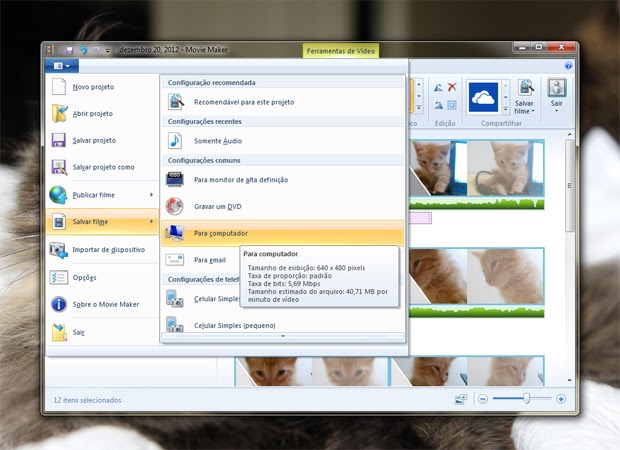This screenshot has height=450, width=620.
Task: Click the save list scroll-down arrow
Action: (283, 336)
